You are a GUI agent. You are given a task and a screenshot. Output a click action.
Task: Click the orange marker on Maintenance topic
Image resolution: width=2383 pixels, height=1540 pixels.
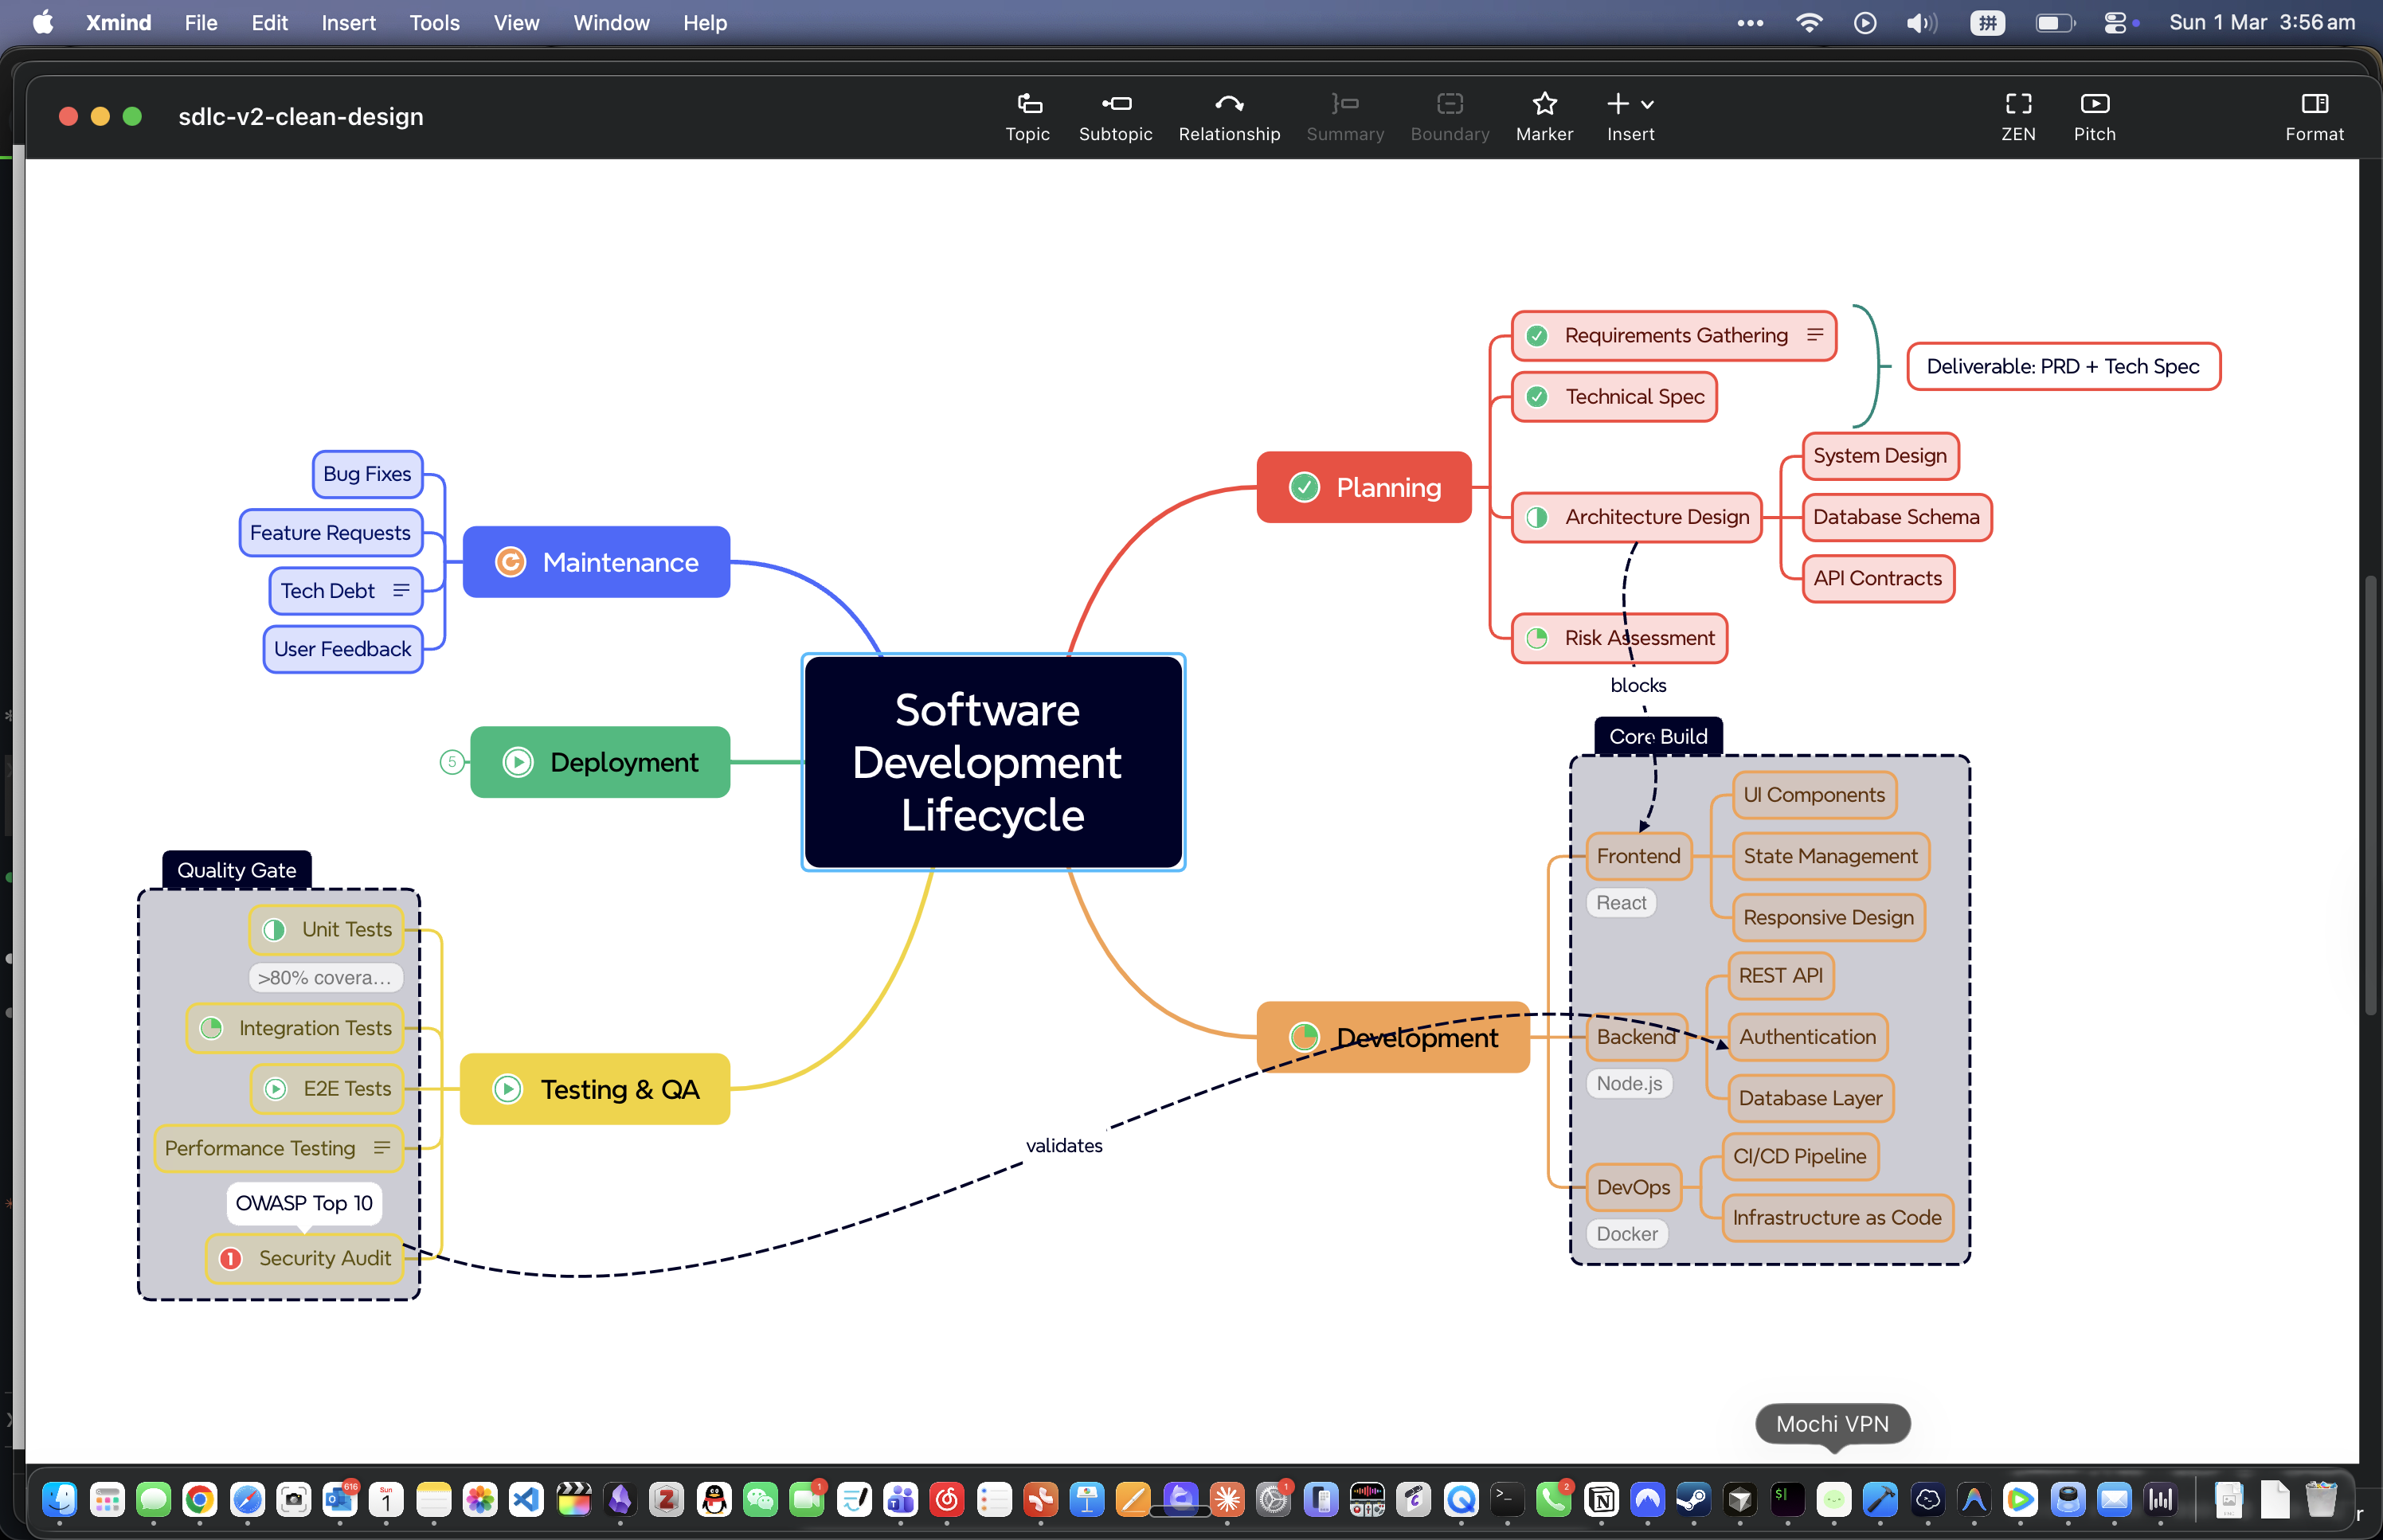point(510,562)
